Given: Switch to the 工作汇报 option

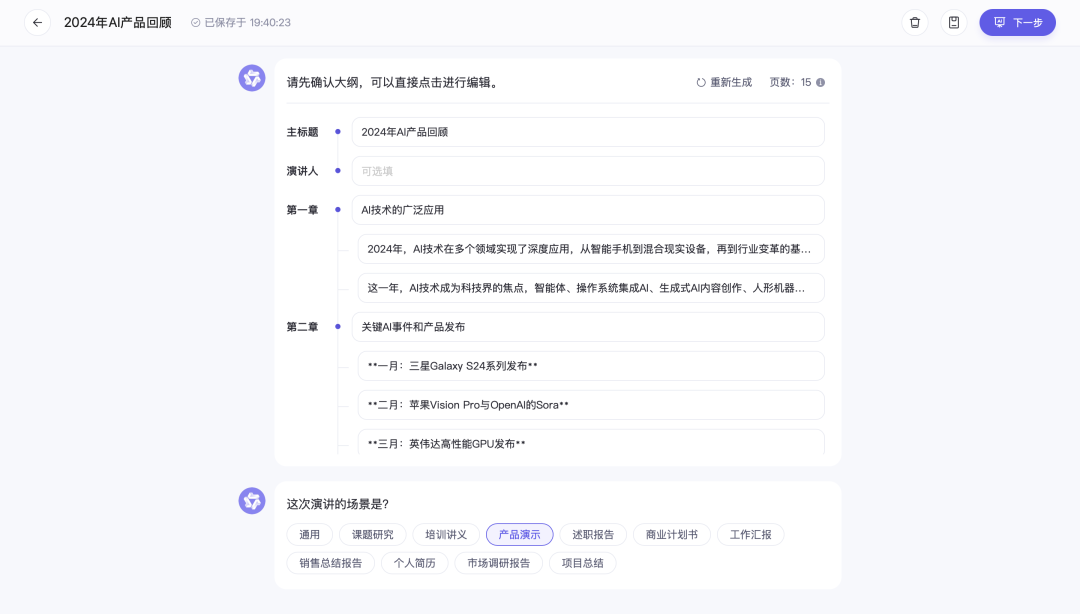Looking at the screenshot, I should click(751, 534).
